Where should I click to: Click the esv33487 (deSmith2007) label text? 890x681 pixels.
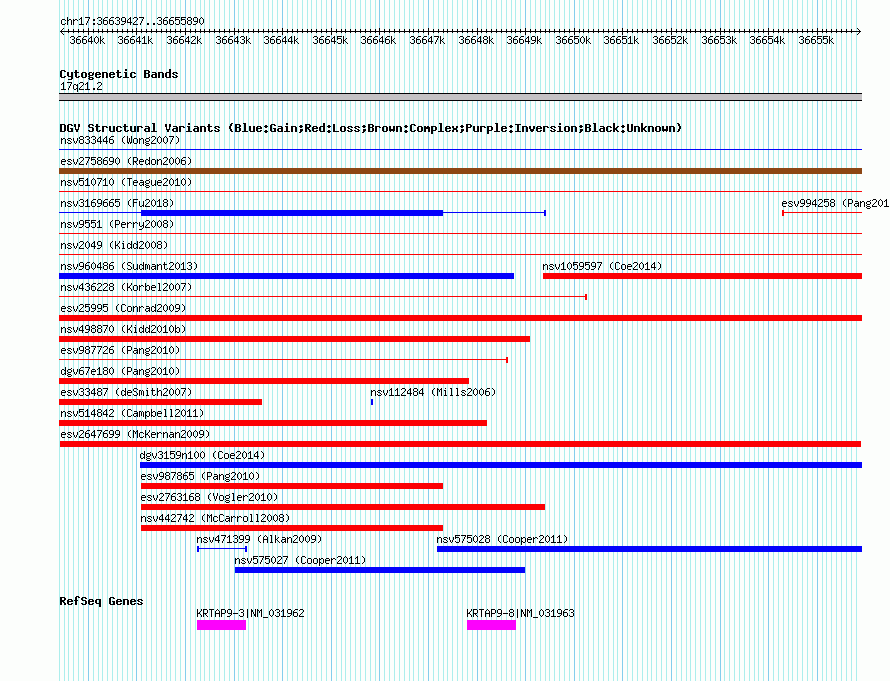tap(126, 392)
